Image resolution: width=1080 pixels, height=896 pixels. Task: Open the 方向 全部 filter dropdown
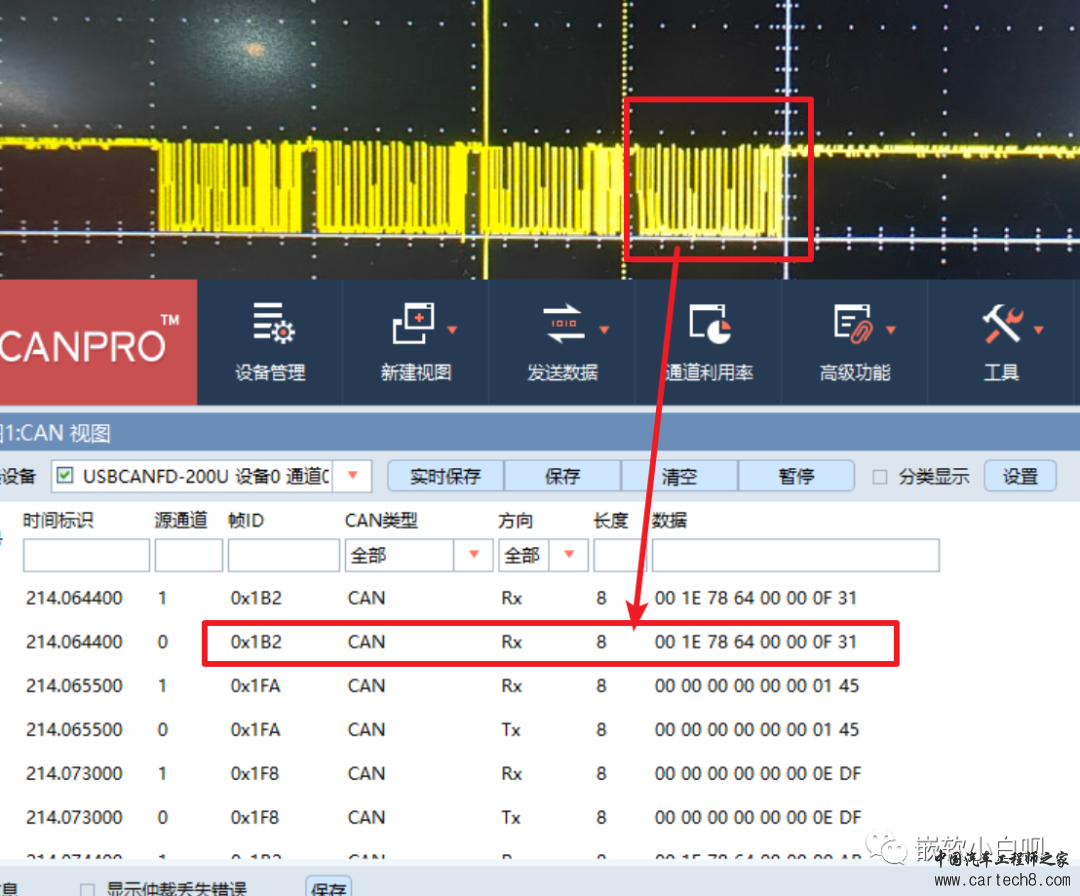(569, 554)
